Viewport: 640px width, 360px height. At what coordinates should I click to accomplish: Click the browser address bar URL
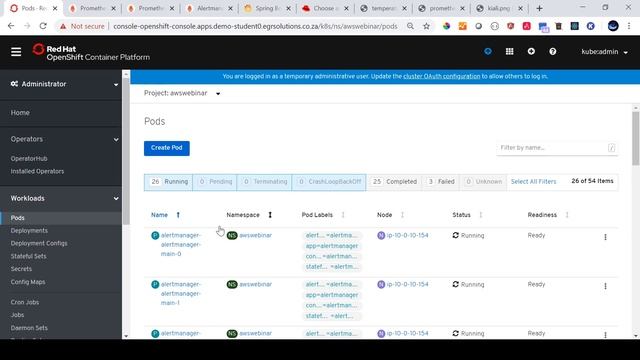click(x=255, y=26)
